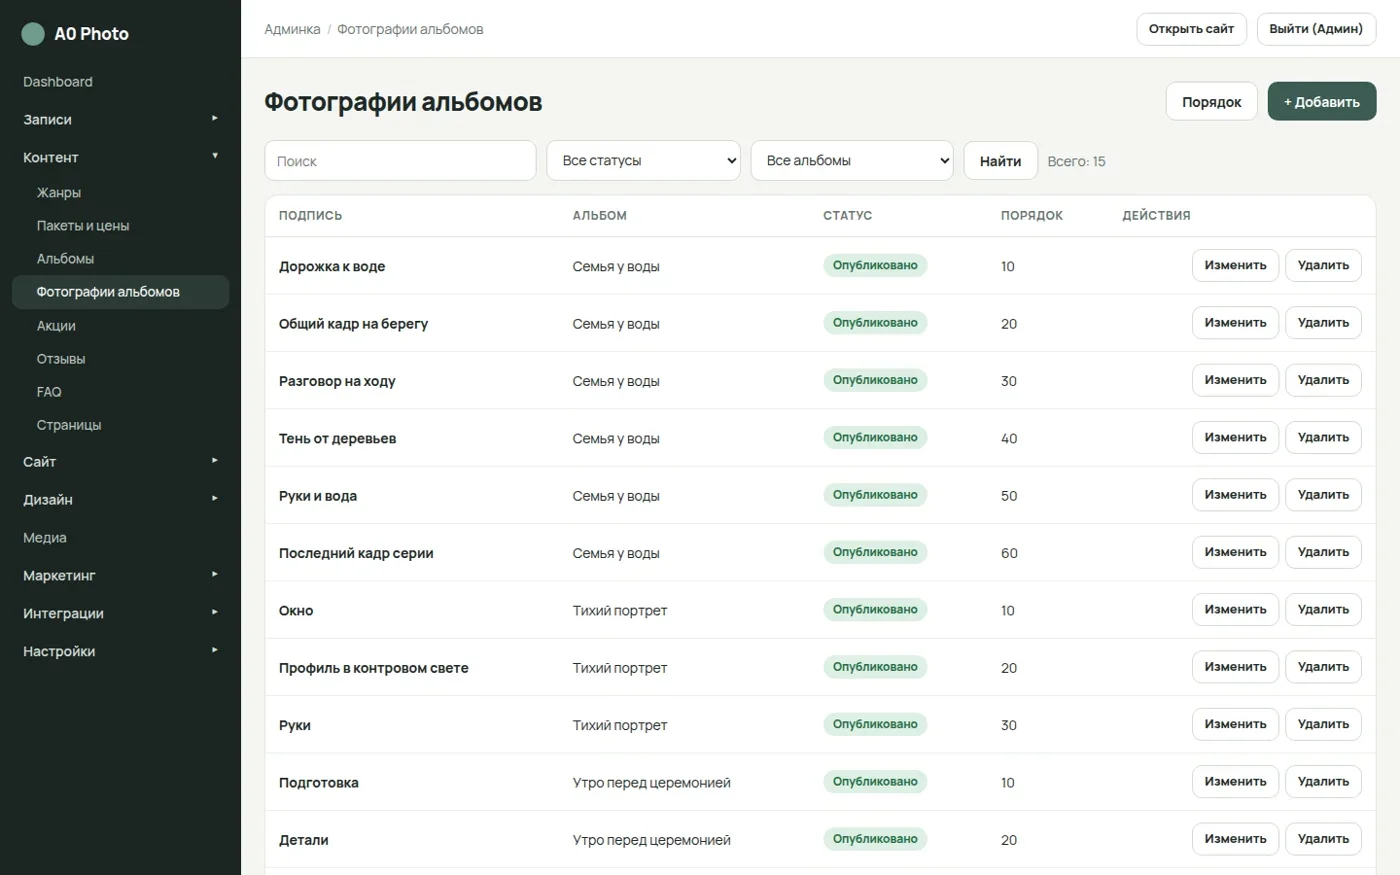Click the A0 Photo logo circle
1400x875 pixels.
coord(33,34)
